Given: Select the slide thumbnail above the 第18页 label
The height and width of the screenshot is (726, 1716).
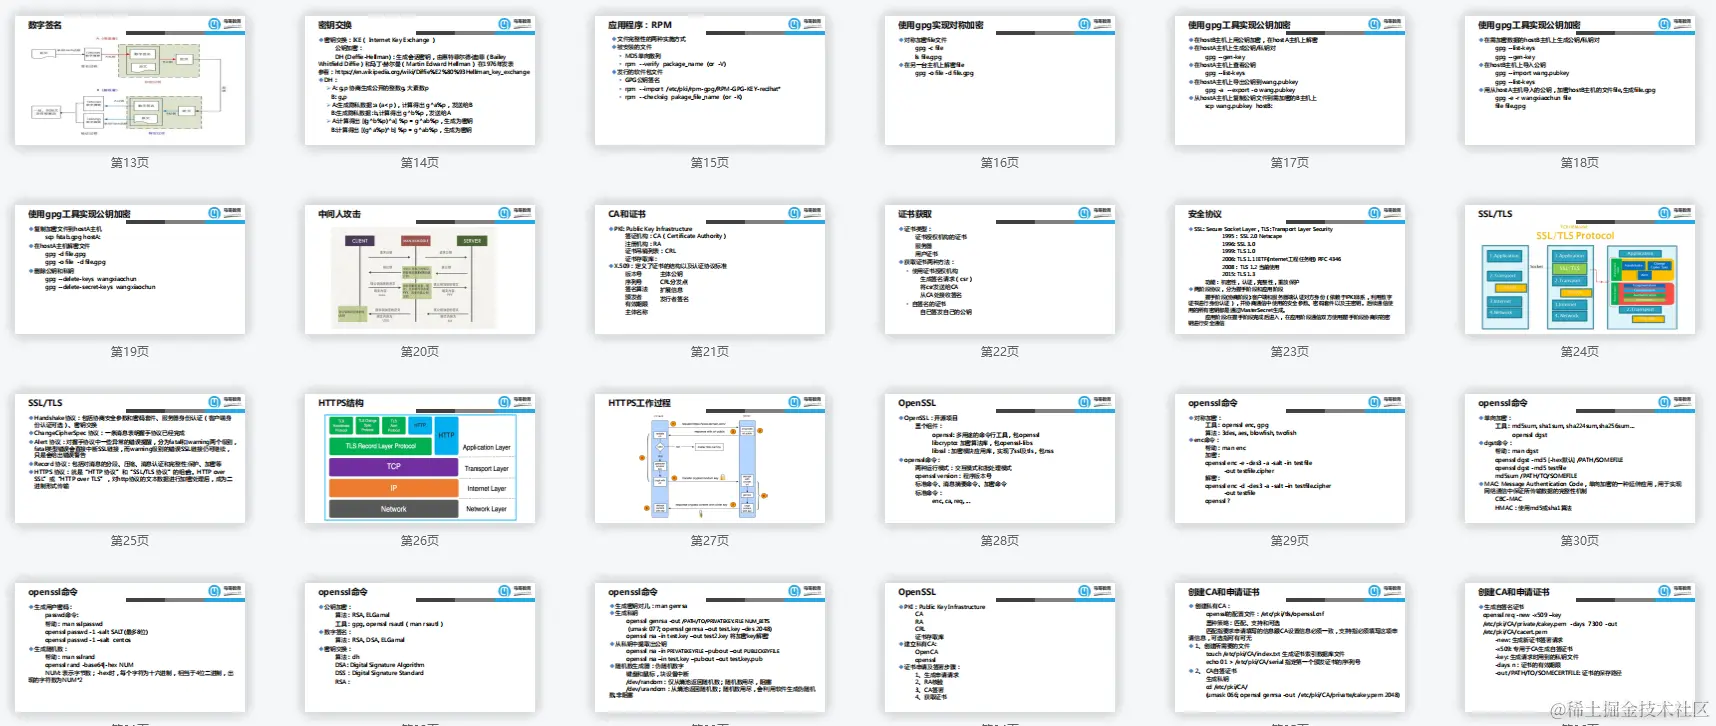Looking at the screenshot, I should point(1580,80).
